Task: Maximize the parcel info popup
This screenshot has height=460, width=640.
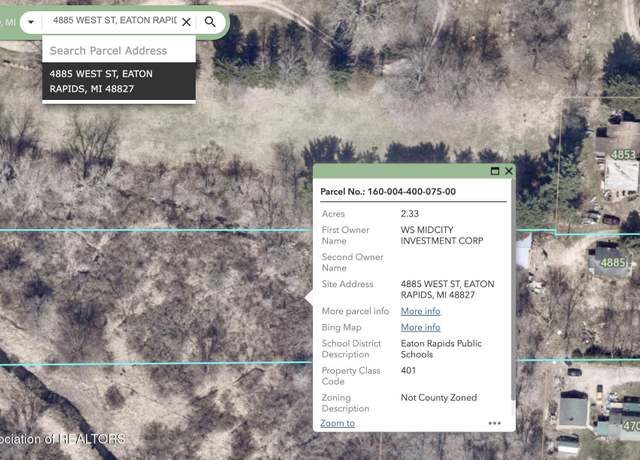Action: pyautogui.click(x=495, y=171)
